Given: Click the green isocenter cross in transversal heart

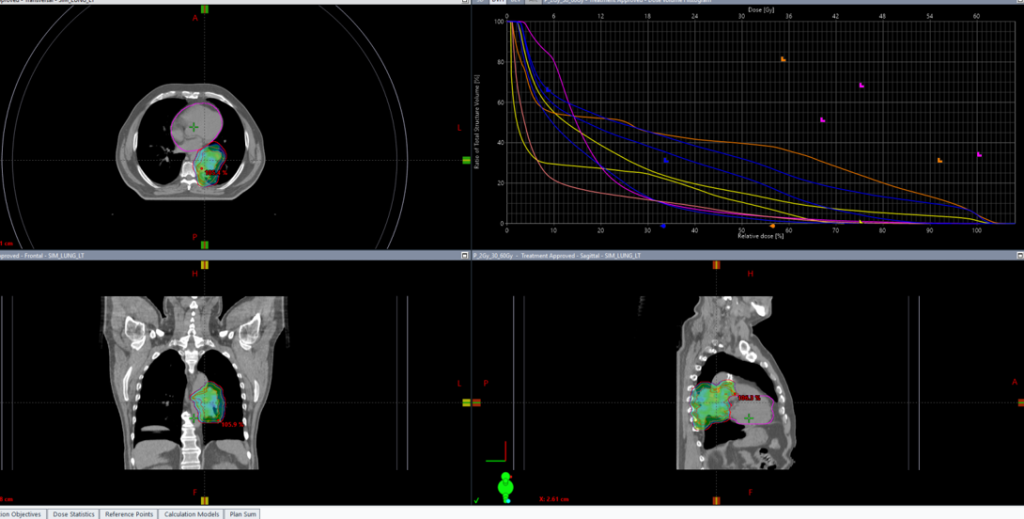Looking at the screenshot, I should (193, 127).
